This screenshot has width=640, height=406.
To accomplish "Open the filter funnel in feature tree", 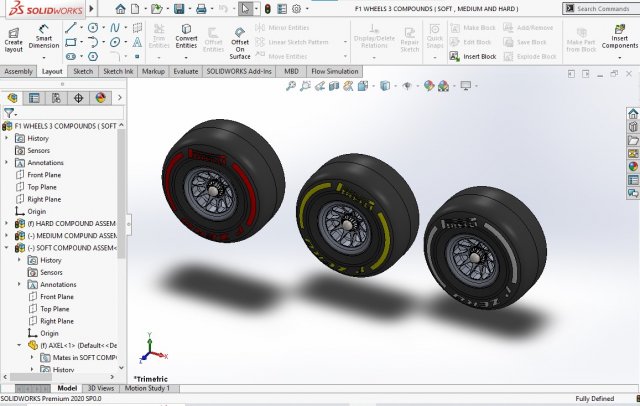I will [9, 113].
